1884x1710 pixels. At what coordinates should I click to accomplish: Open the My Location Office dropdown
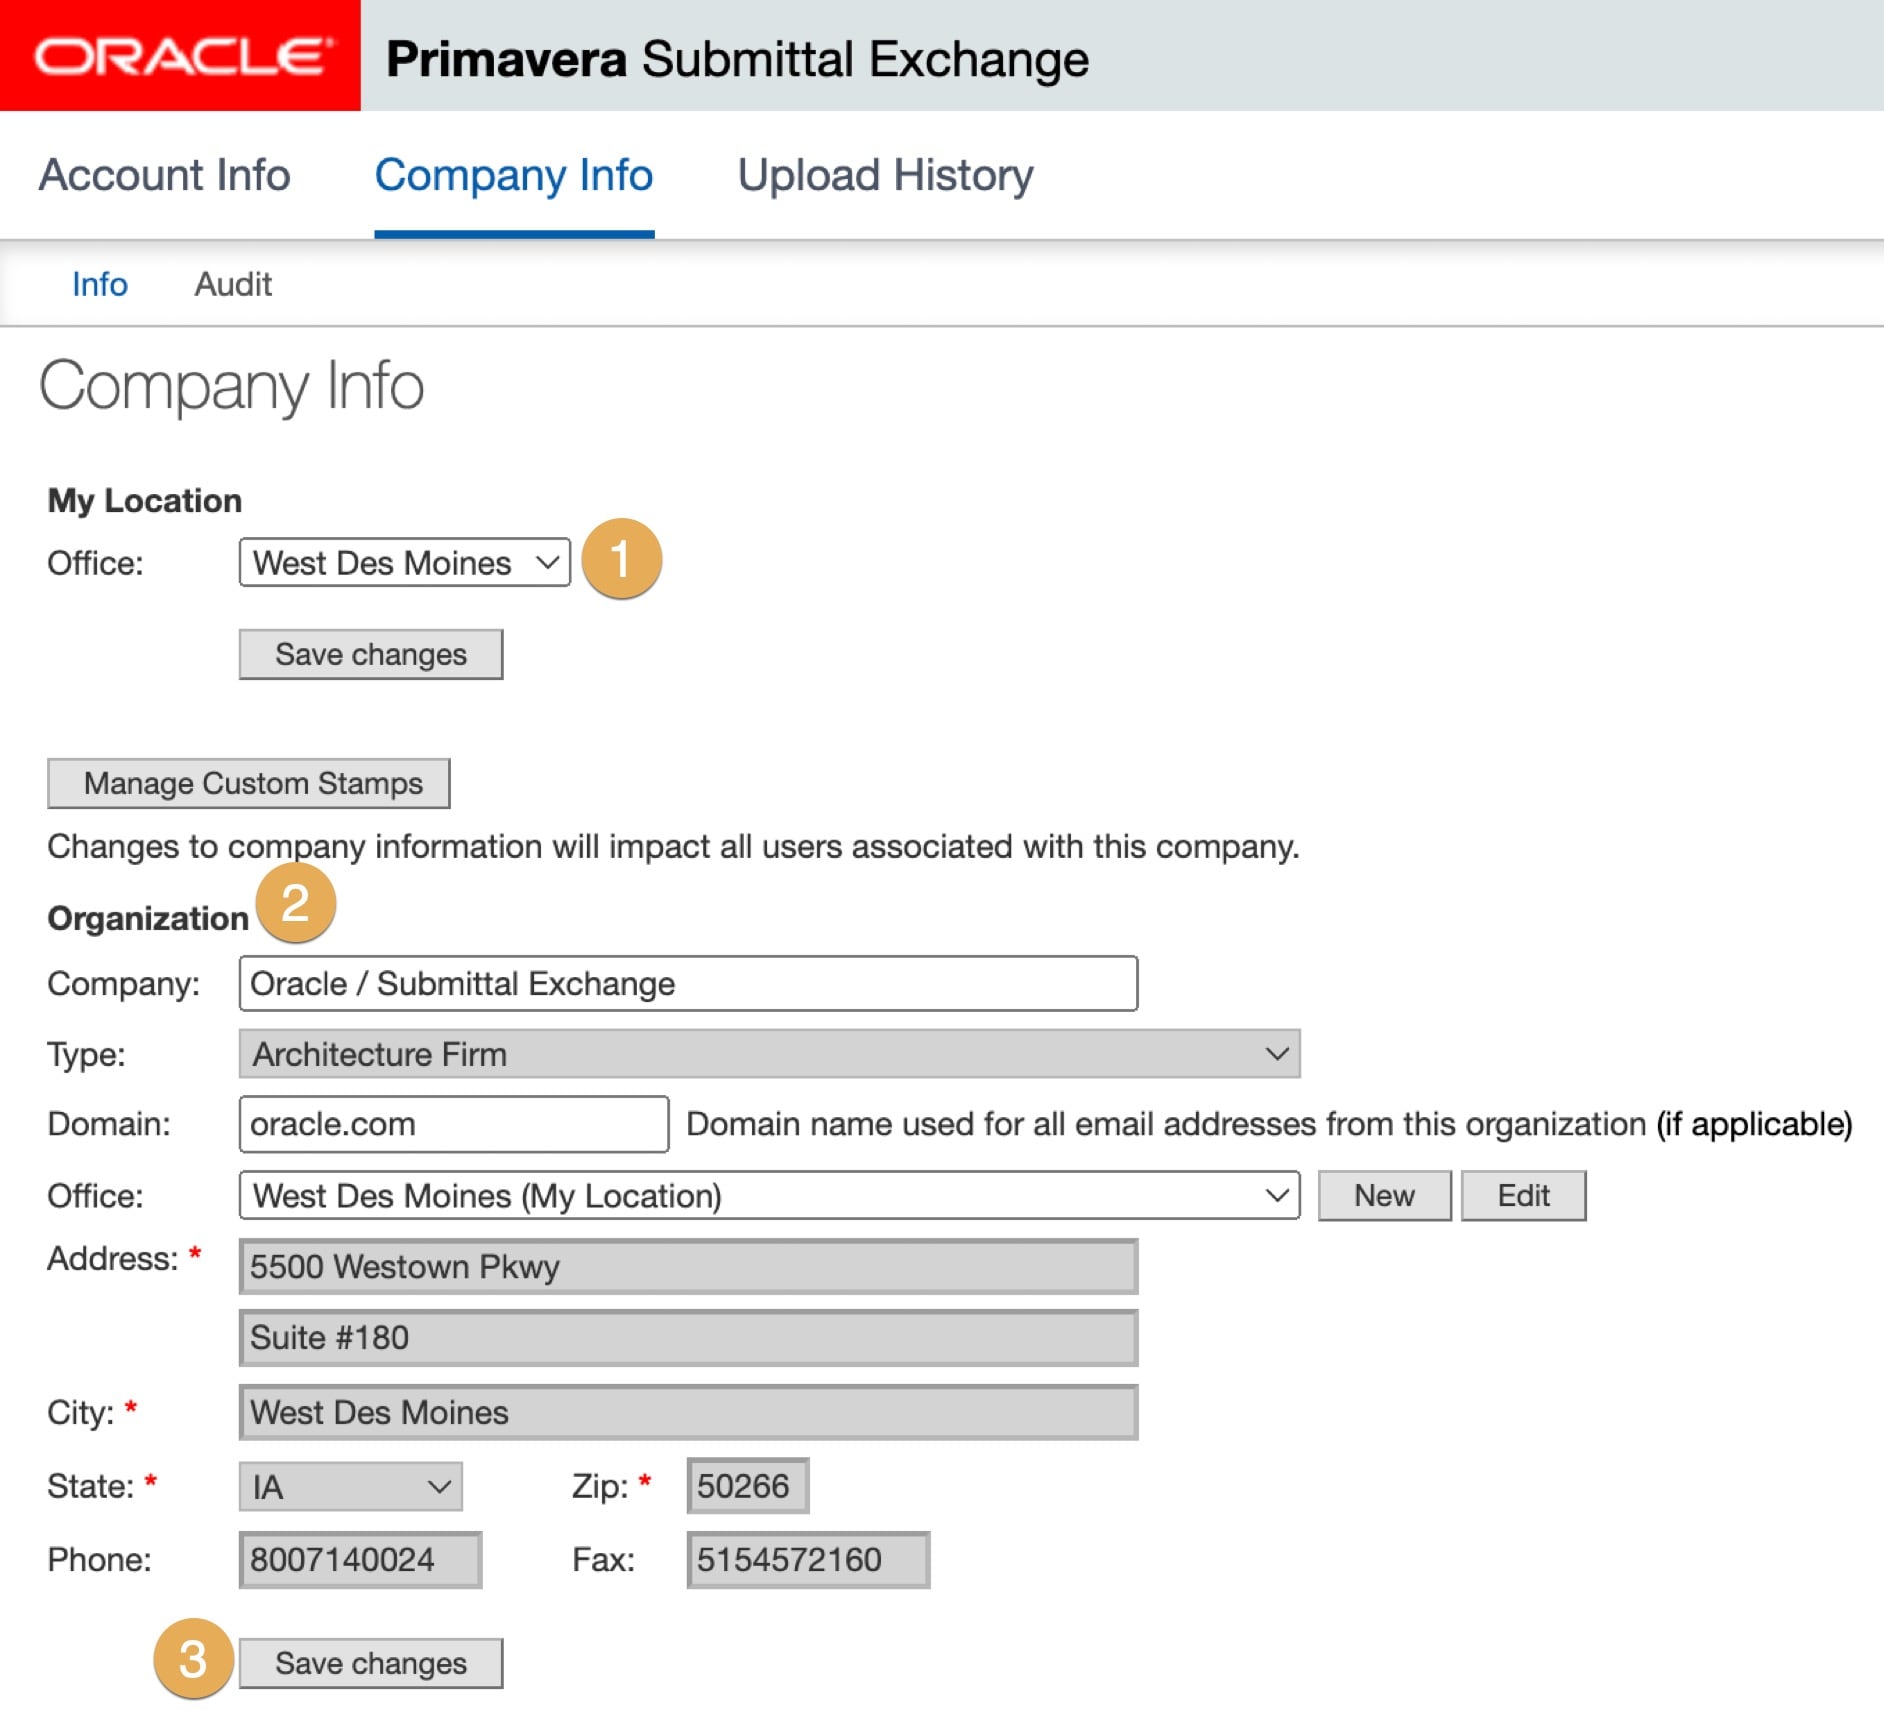click(404, 563)
